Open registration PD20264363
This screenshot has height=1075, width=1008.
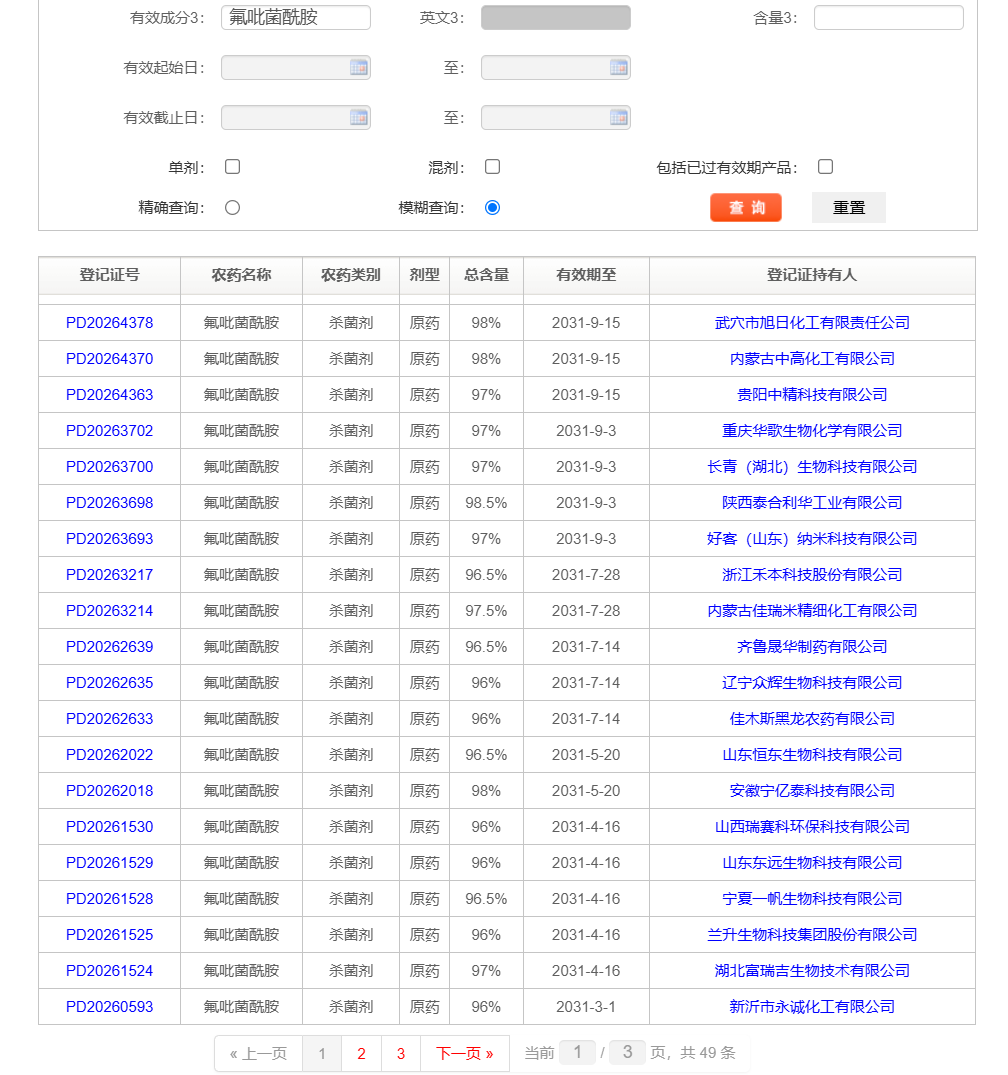pos(110,395)
